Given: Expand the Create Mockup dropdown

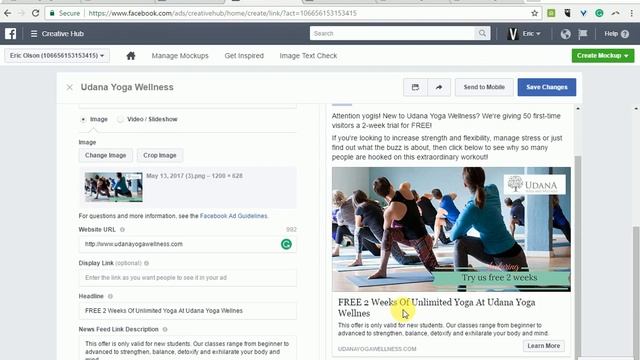Looking at the screenshot, I should pos(603,56).
